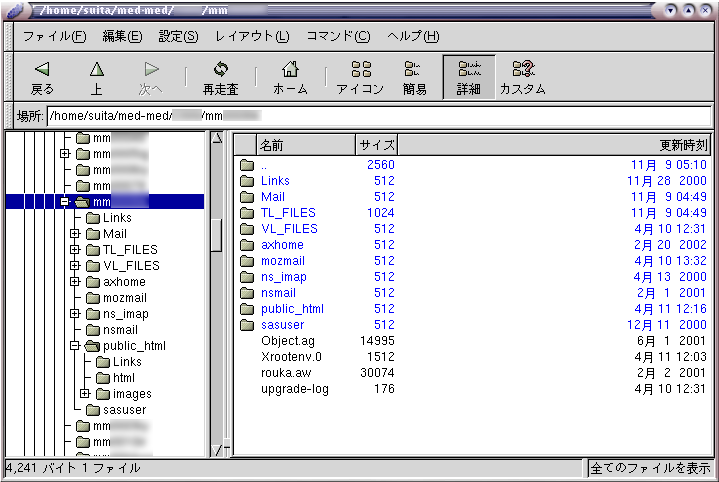The image size is (719, 482).
Task: Open the カスタム (Custom) view icon
Action: coord(522,69)
